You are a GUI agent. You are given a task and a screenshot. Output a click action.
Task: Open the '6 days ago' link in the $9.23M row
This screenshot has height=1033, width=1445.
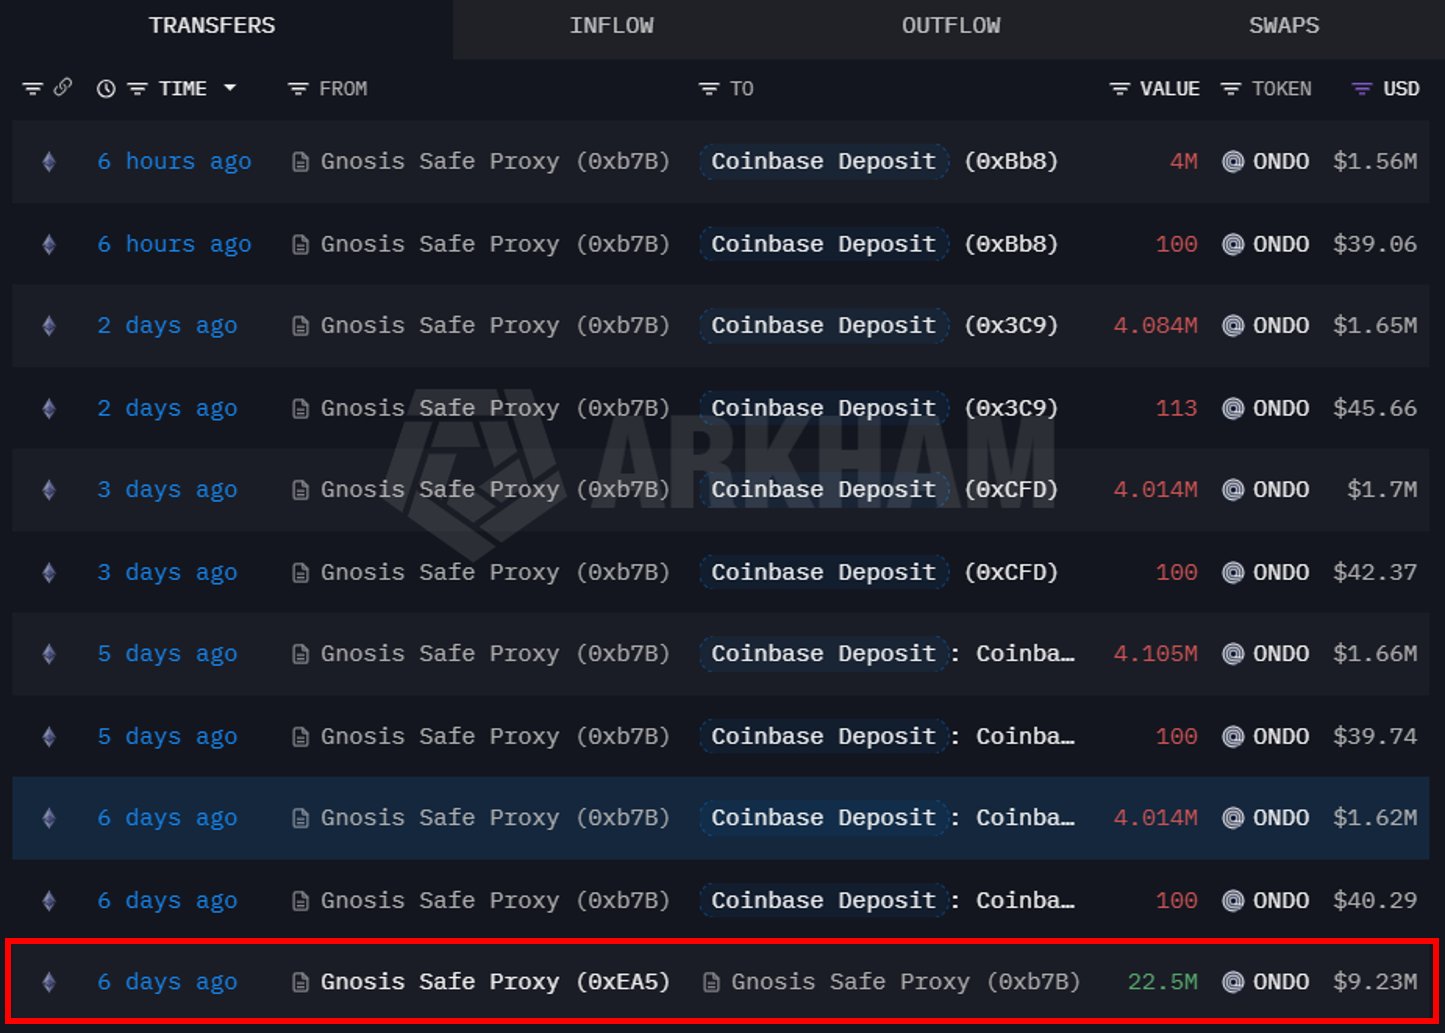(167, 982)
